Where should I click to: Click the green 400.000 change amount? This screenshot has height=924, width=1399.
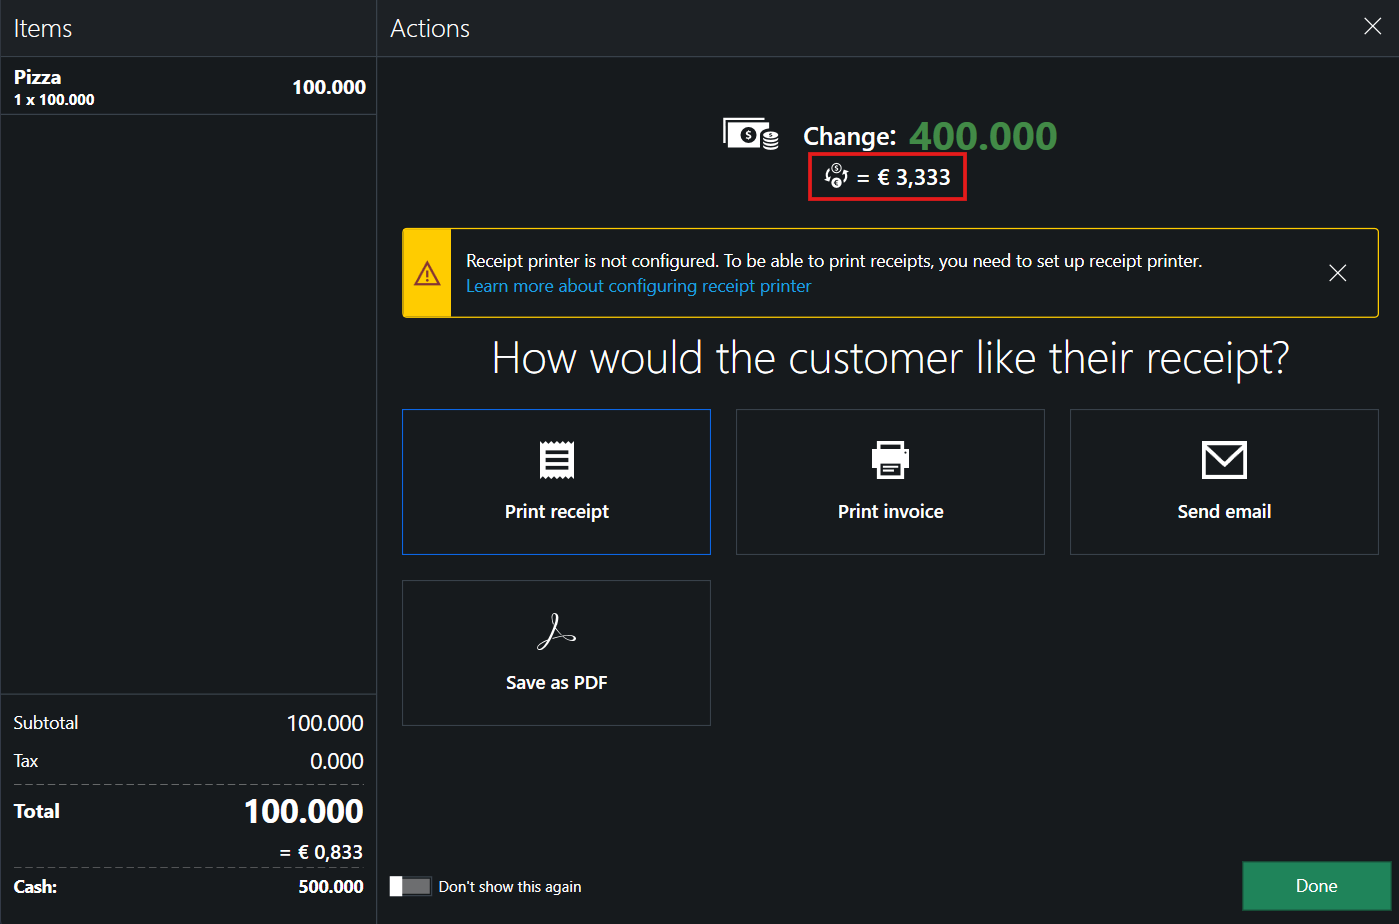click(x=982, y=136)
